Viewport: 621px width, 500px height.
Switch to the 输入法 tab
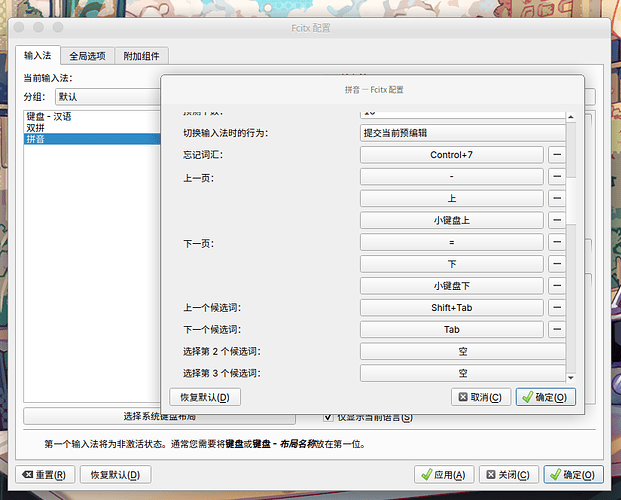click(38, 55)
